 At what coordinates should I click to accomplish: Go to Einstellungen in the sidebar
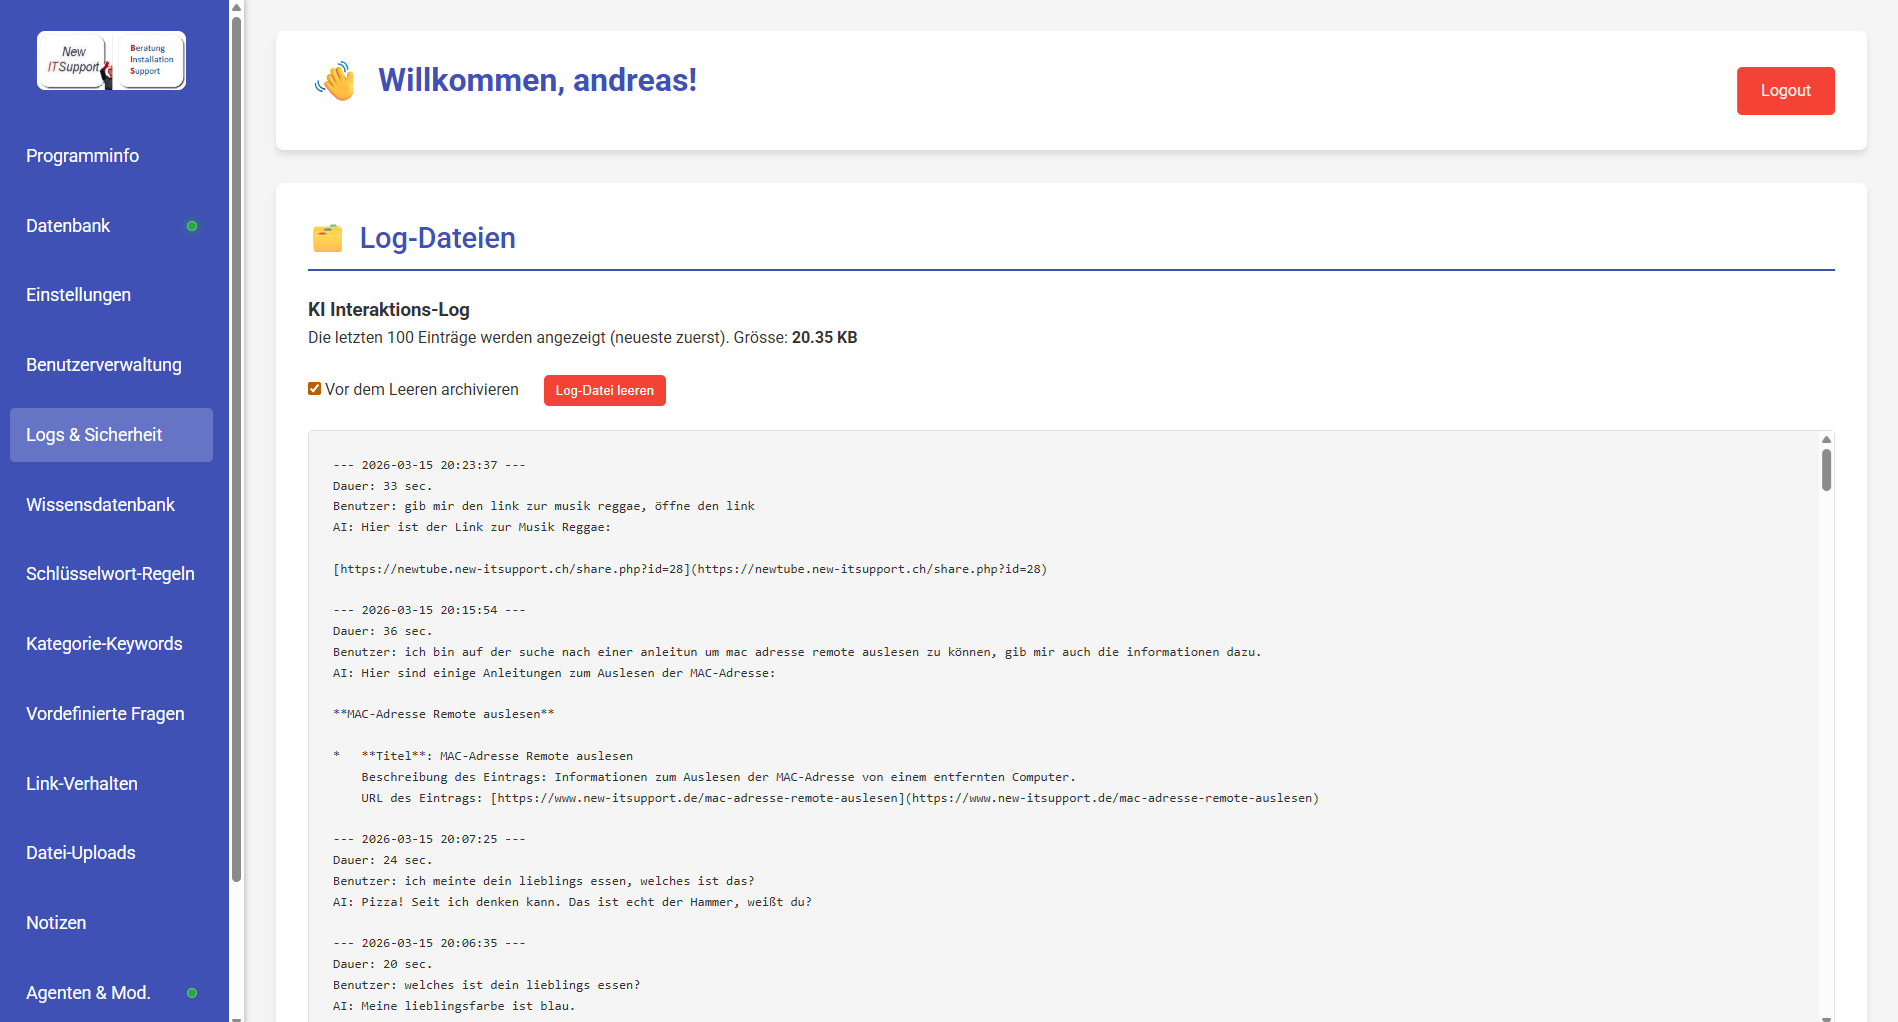coord(78,295)
